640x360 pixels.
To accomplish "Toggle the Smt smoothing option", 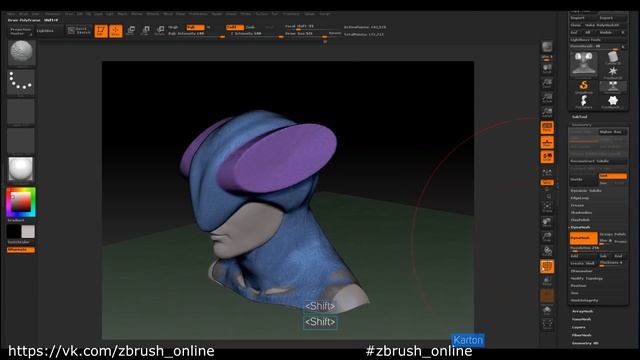I will pos(613,176).
